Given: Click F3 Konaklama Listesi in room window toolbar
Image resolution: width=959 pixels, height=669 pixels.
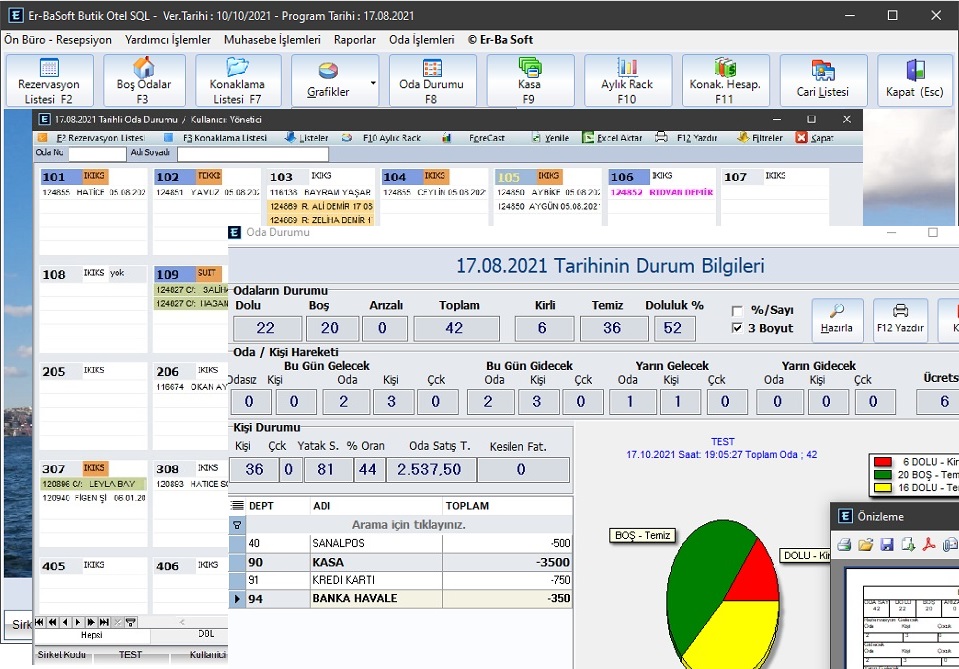Looking at the screenshot, I should pyautogui.click(x=216, y=138).
